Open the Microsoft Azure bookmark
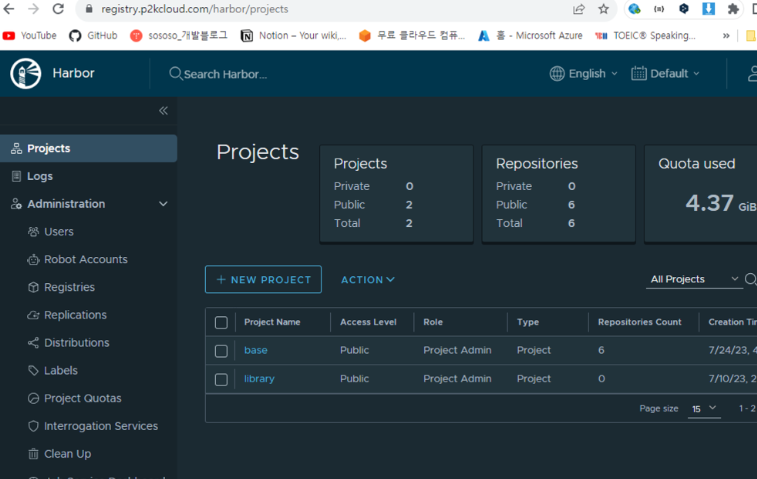757x479 pixels. pos(530,36)
